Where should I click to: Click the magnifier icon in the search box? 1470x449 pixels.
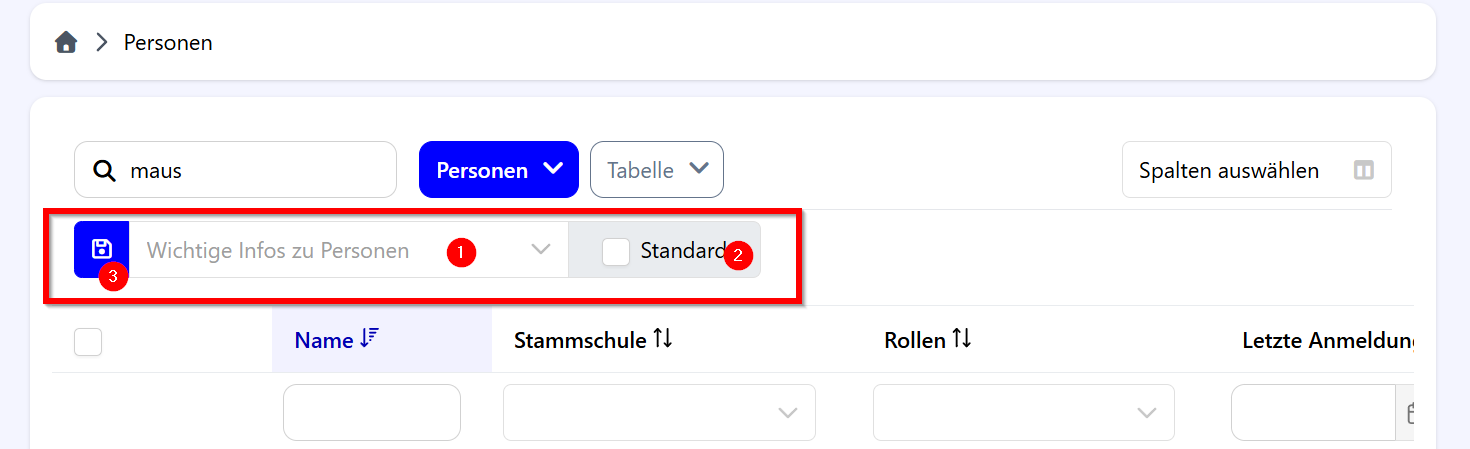(x=104, y=171)
